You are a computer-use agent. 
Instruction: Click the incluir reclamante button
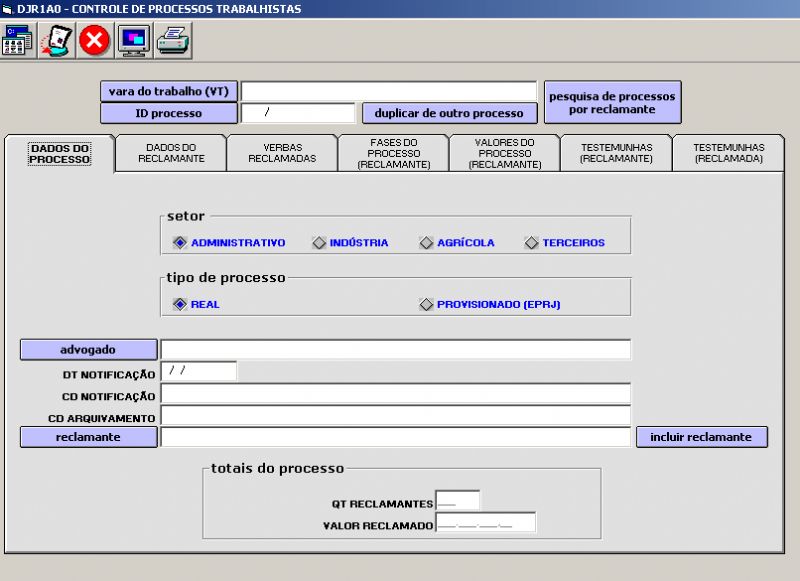(x=701, y=437)
